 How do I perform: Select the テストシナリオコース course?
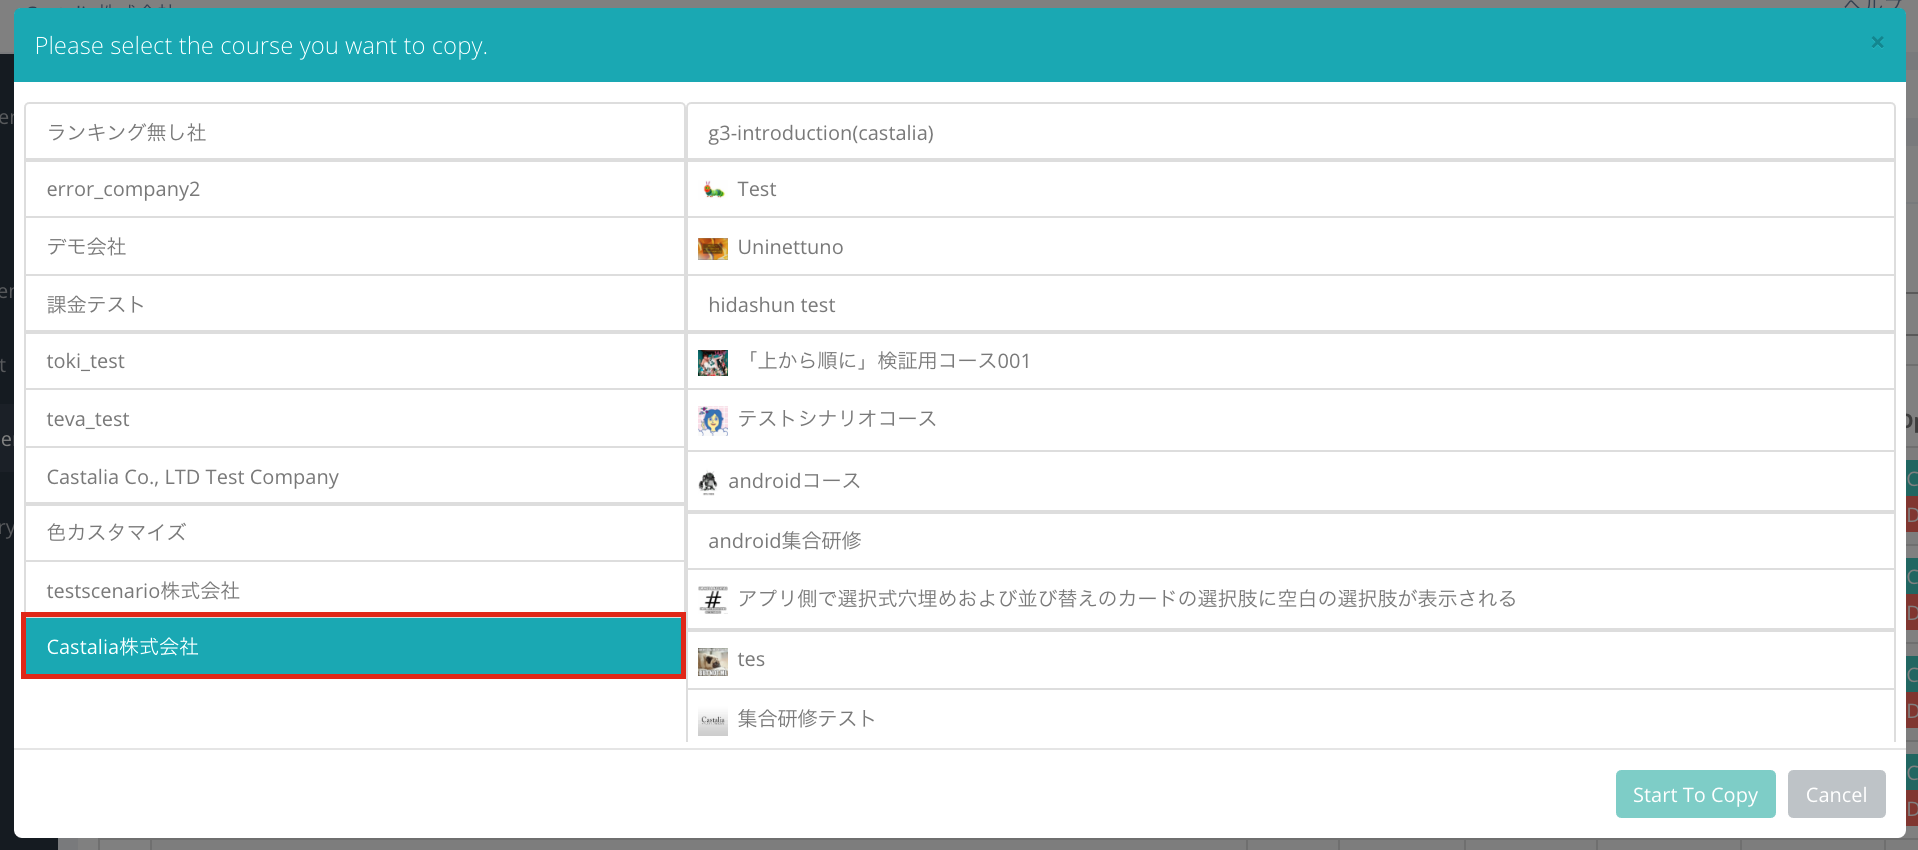(1291, 419)
